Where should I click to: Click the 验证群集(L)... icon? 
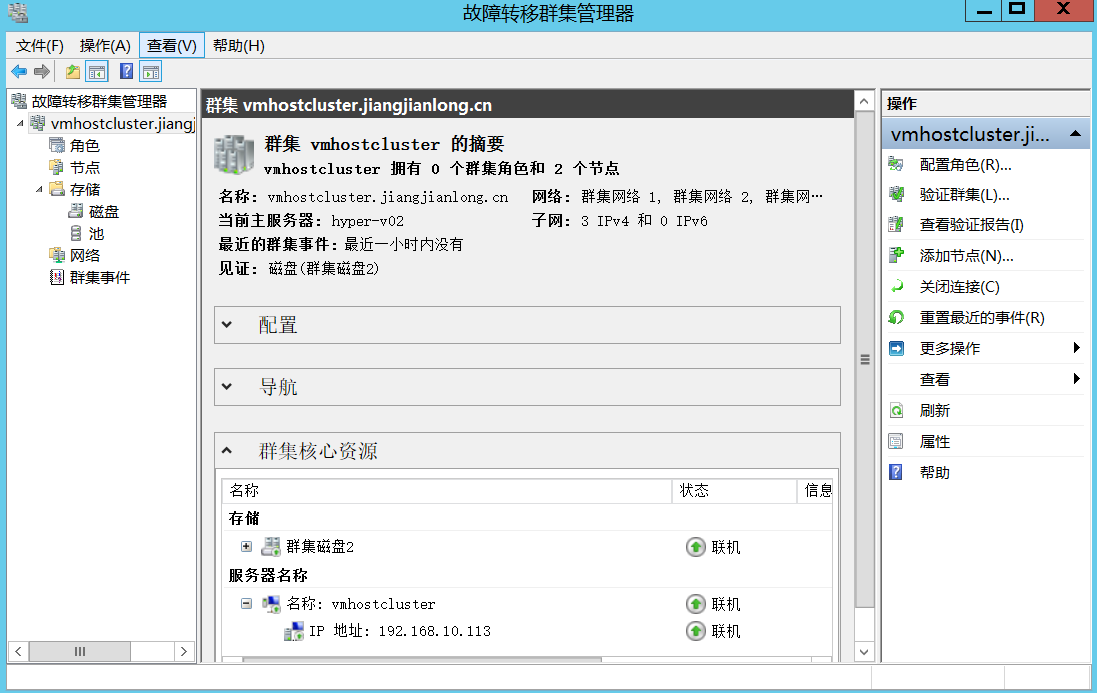(896, 194)
